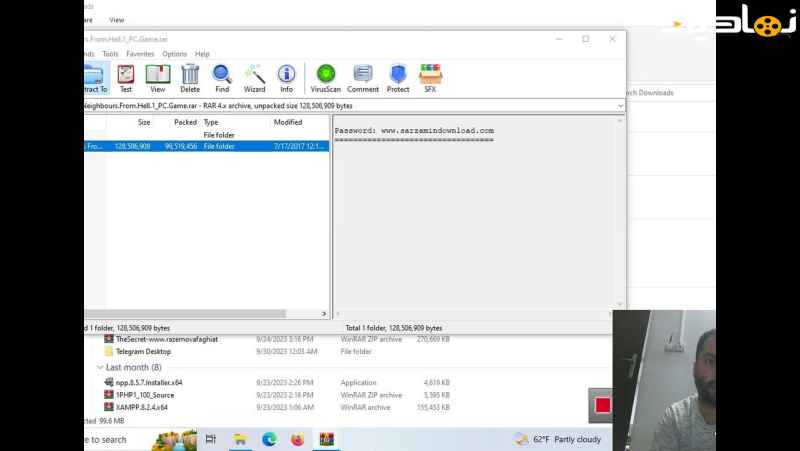The width and height of the screenshot is (800, 451).
Task: Open Explorer's View ribbon tab
Action: pyautogui.click(x=116, y=20)
